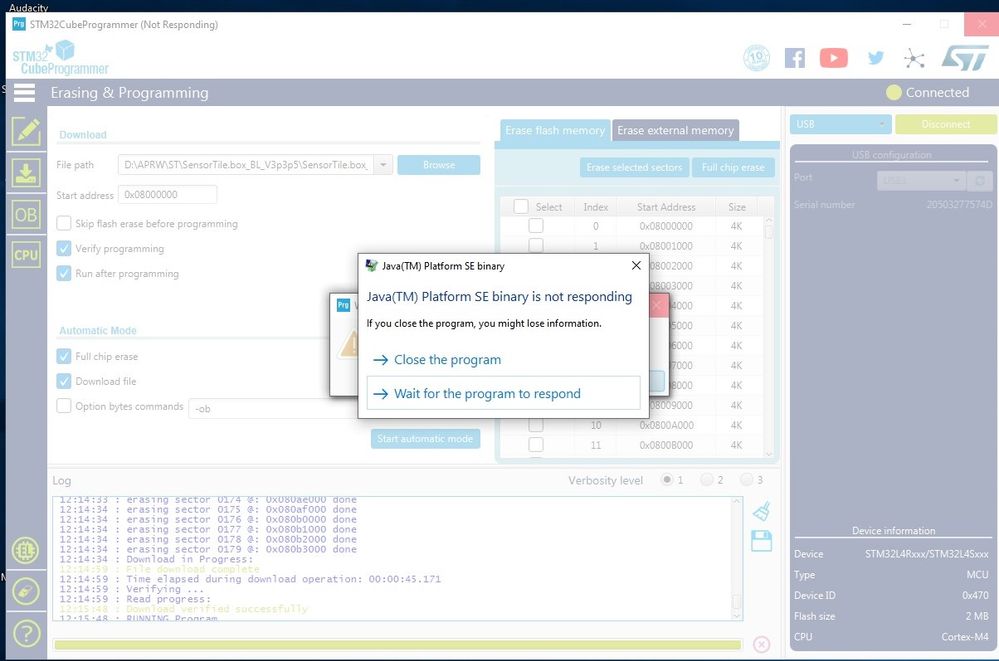Check the Select all sectors header checkbox
Image resolution: width=999 pixels, height=661 pixels.
[521, 206]
